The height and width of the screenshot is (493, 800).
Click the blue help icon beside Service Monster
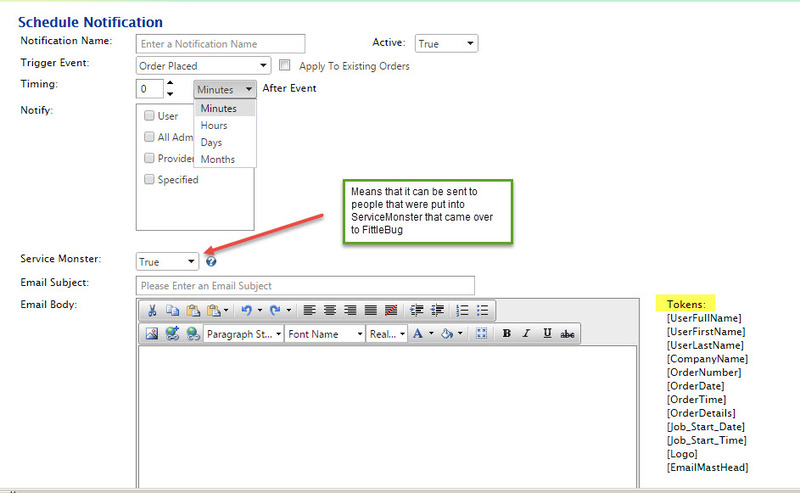(x=211, y=262)
